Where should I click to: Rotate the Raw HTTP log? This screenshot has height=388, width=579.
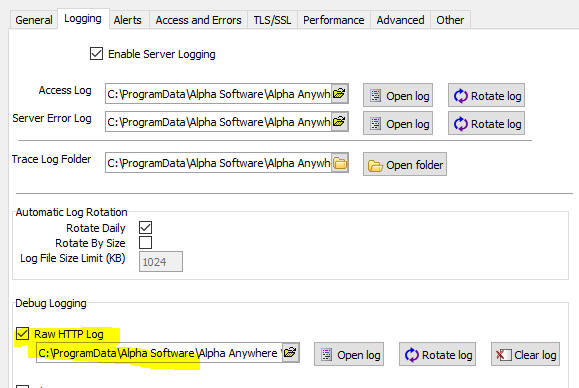[437, 354]
